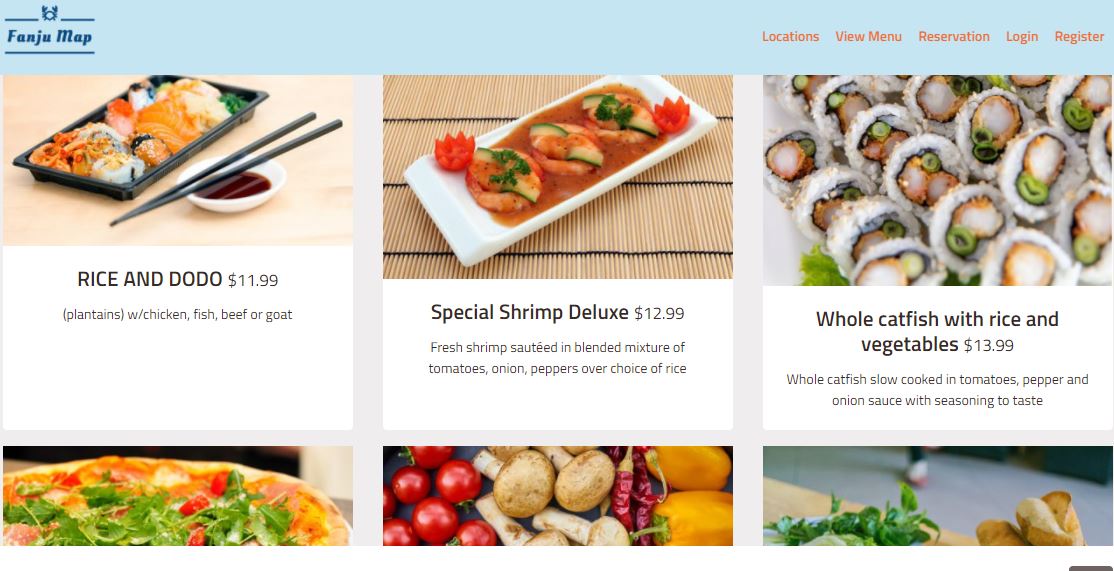Select the pizza with arugula image

pyautogui.click(x=178, y=496)
